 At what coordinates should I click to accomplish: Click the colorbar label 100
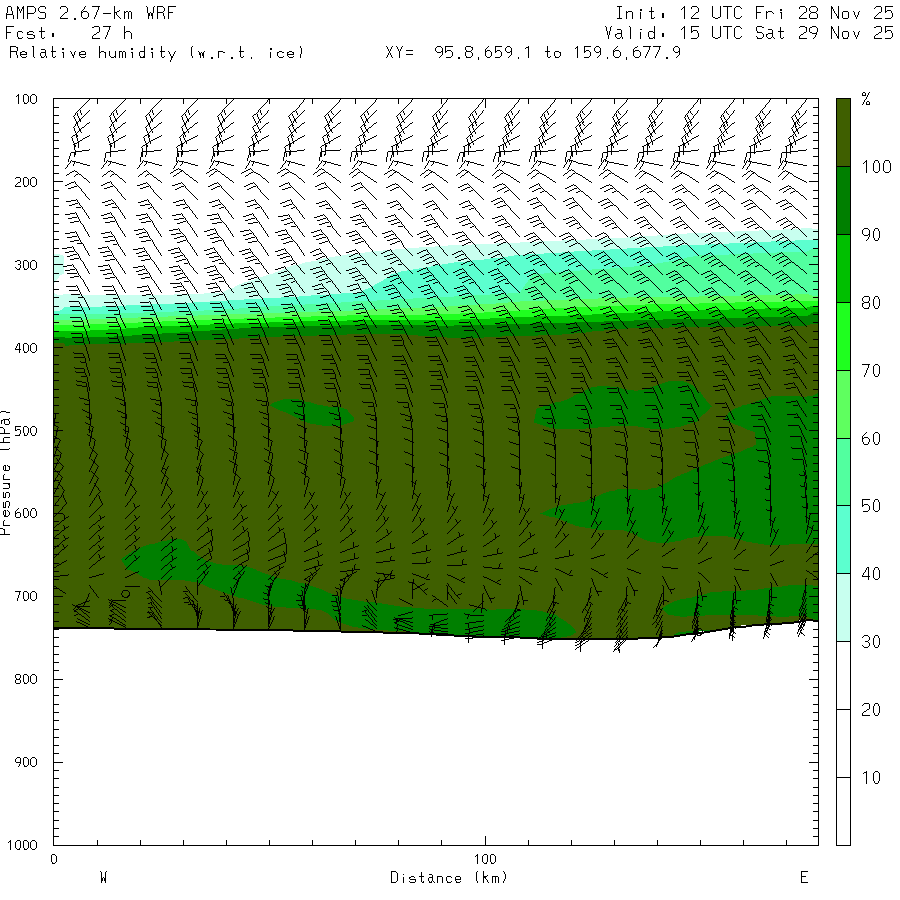pos(876,167)
